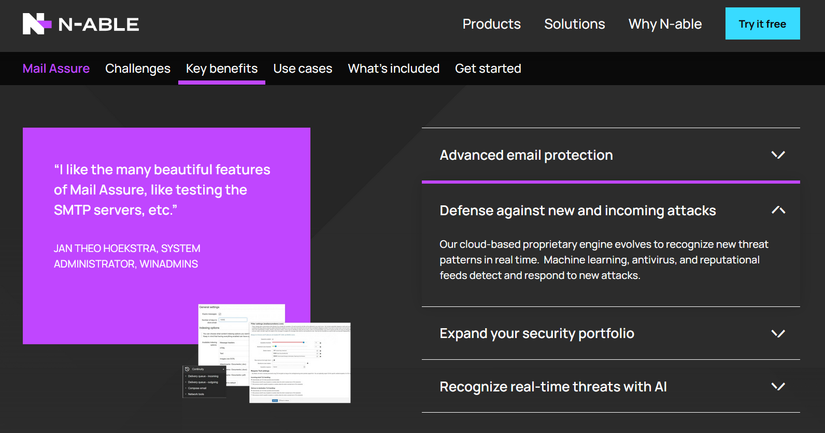The image size is (825, 433).
Task: Click Recognize real-time threats with AI heading
Action: click(553, 387)
